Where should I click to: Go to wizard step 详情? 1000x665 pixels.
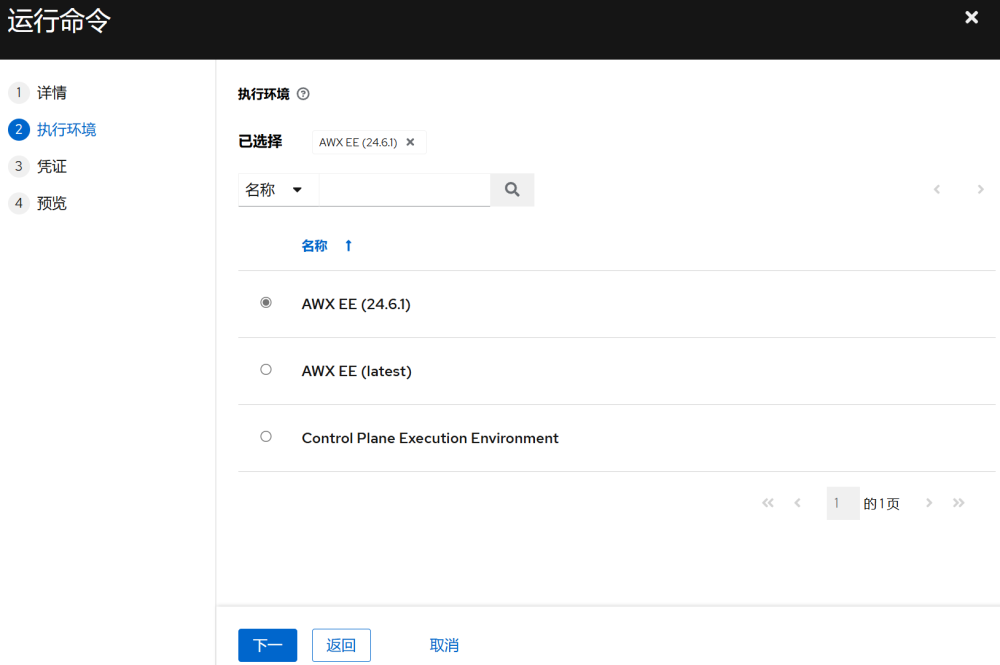click(x=50, y=92)
